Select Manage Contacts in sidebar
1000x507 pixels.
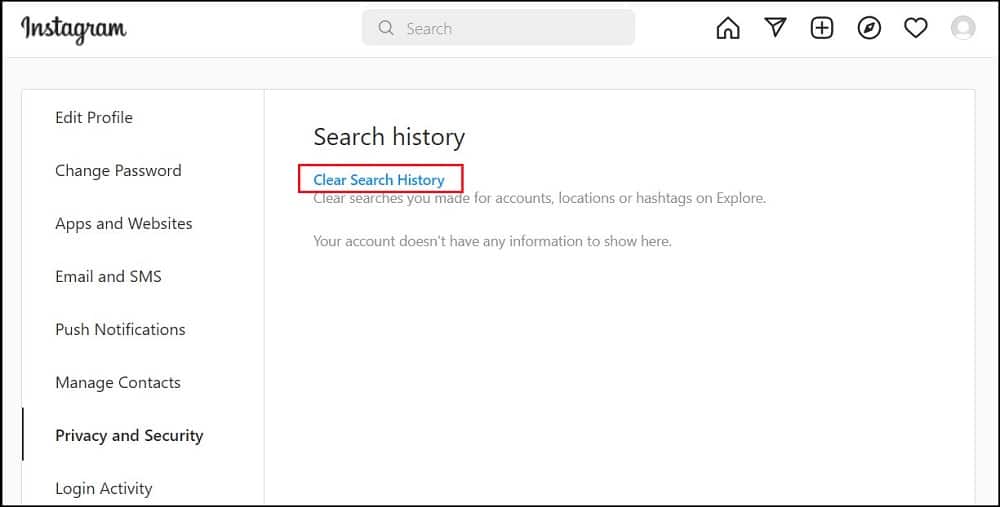click(118, 383)
